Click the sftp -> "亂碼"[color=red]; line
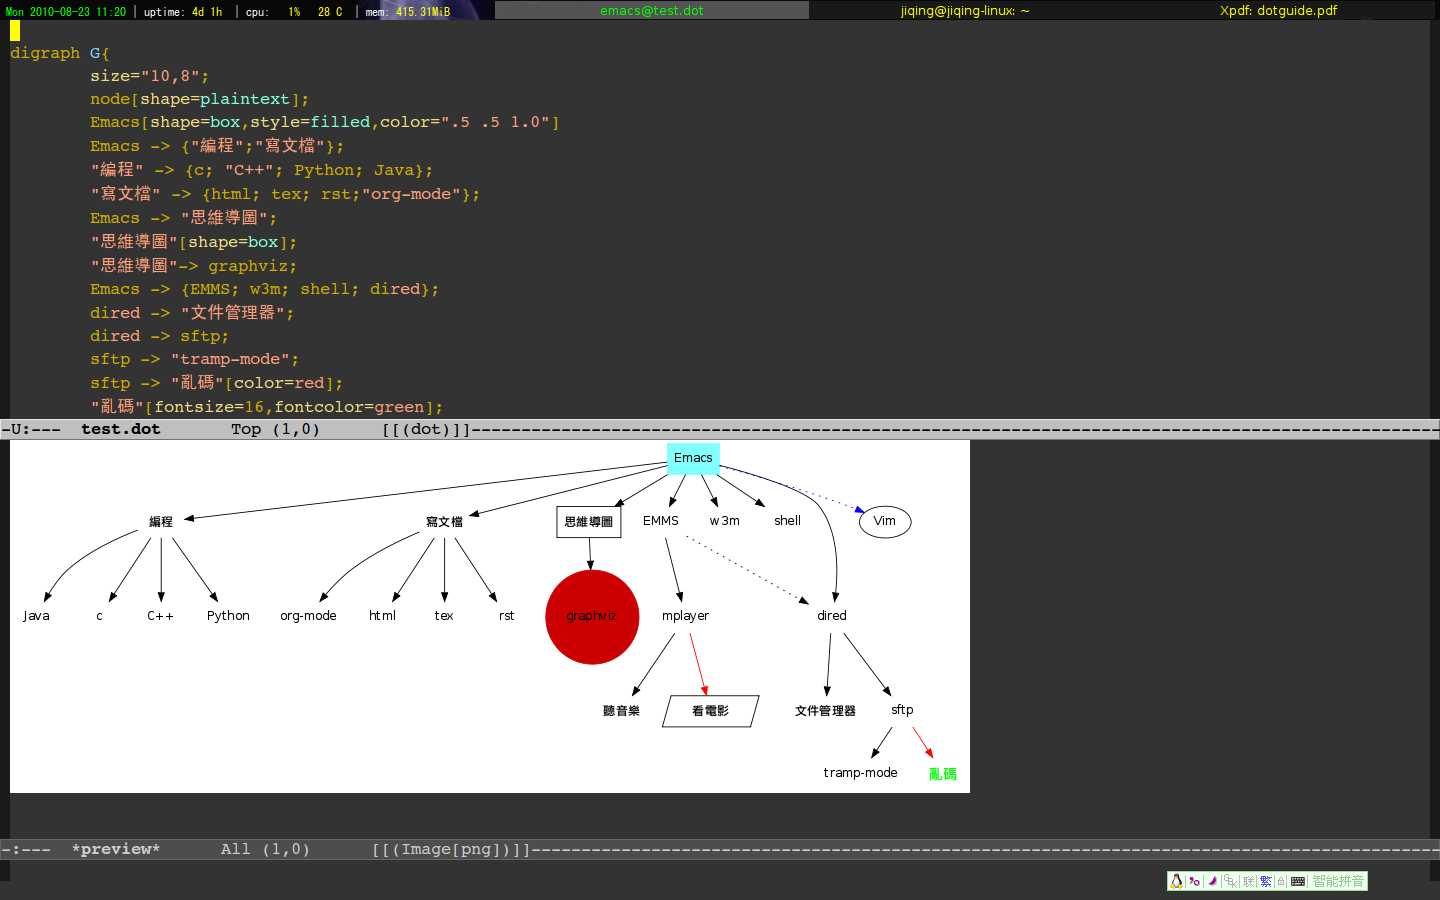This screenshot has height=900, width=1440. [x=217, y=383]
